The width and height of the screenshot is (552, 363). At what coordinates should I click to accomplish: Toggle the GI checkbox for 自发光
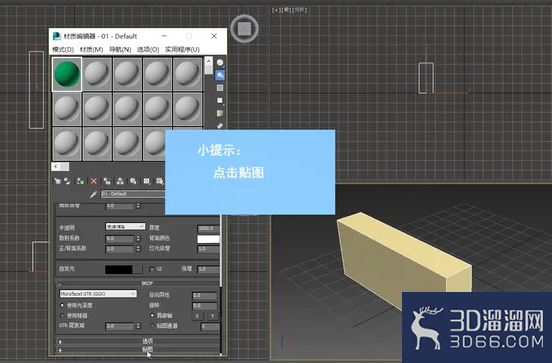point(152,269)
